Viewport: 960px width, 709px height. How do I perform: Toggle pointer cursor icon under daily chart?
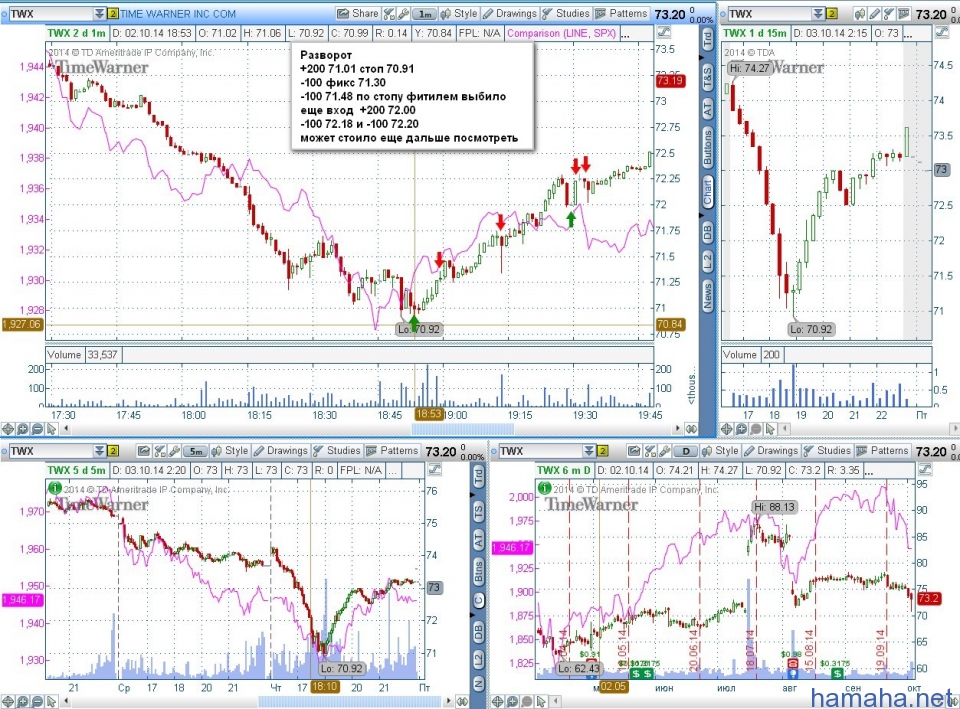[x=541, y=701]
